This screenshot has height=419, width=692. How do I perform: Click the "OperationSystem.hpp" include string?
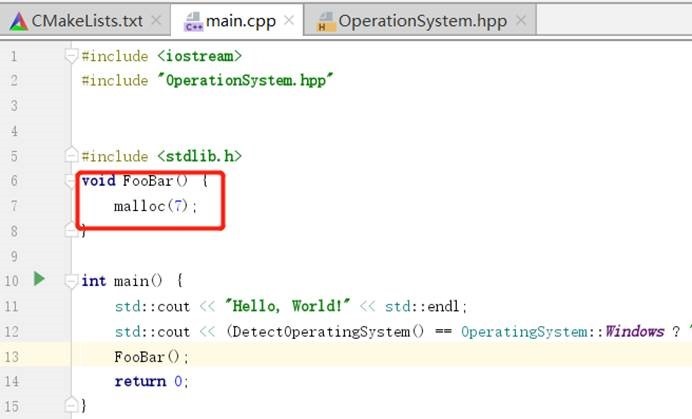pos(246,80)
